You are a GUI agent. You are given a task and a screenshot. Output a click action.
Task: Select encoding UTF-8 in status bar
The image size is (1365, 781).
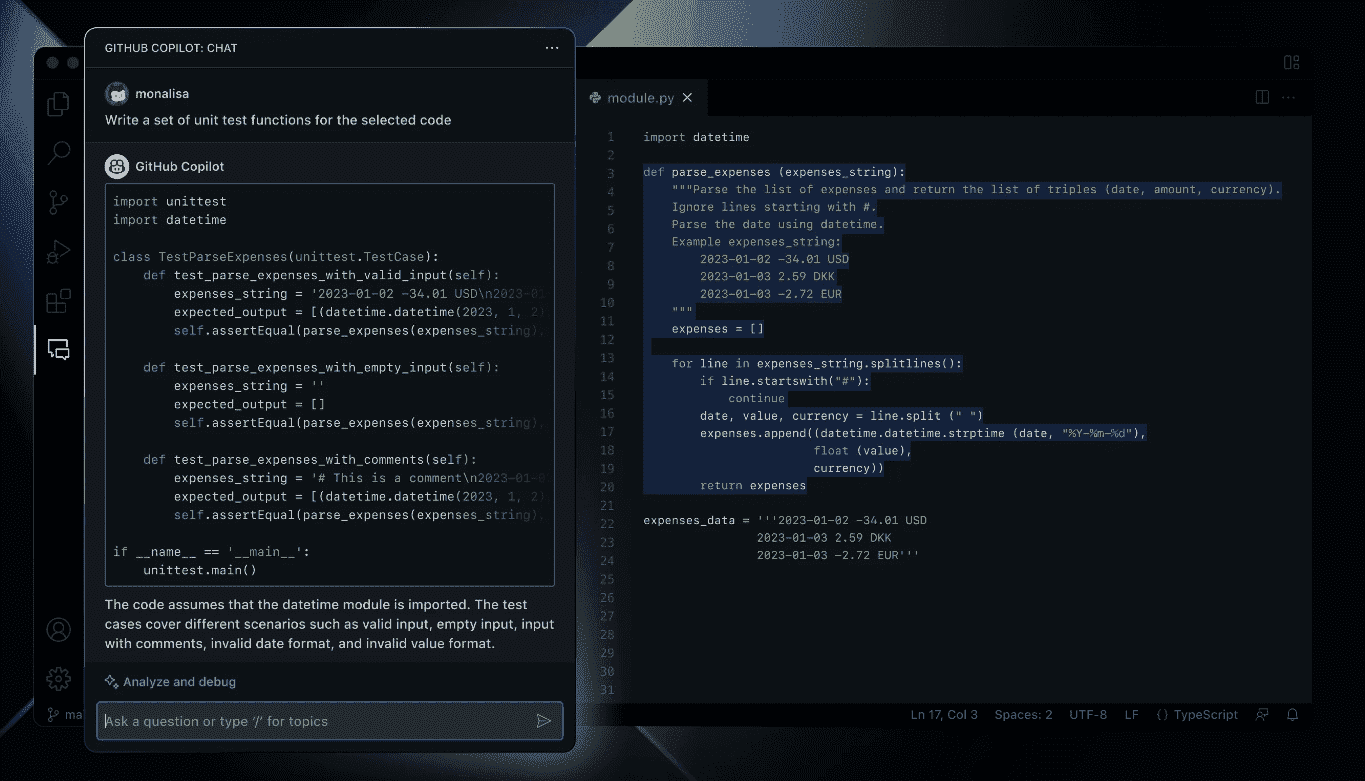click(1088, 715)
